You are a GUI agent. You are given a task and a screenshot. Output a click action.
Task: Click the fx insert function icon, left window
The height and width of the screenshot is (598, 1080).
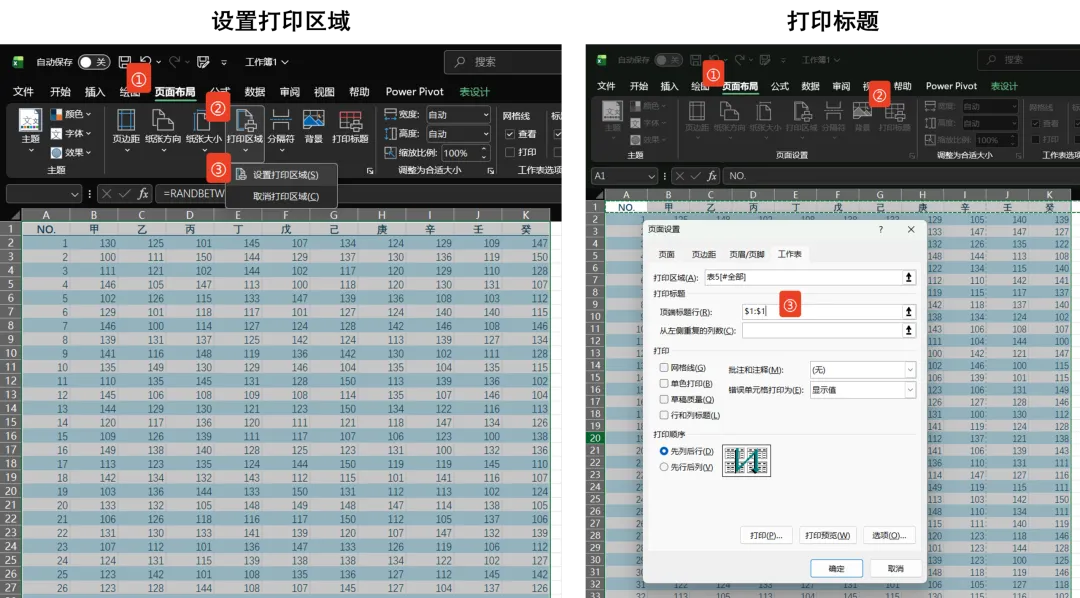143,194
